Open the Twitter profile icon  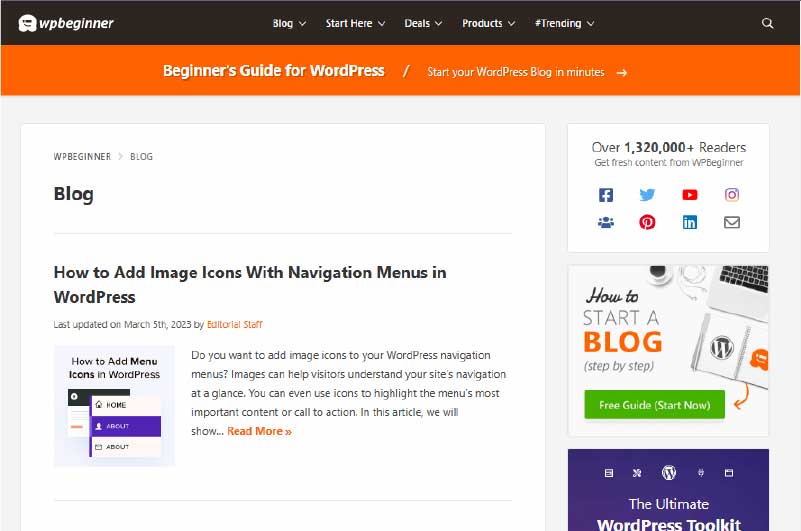coord(647,195)
